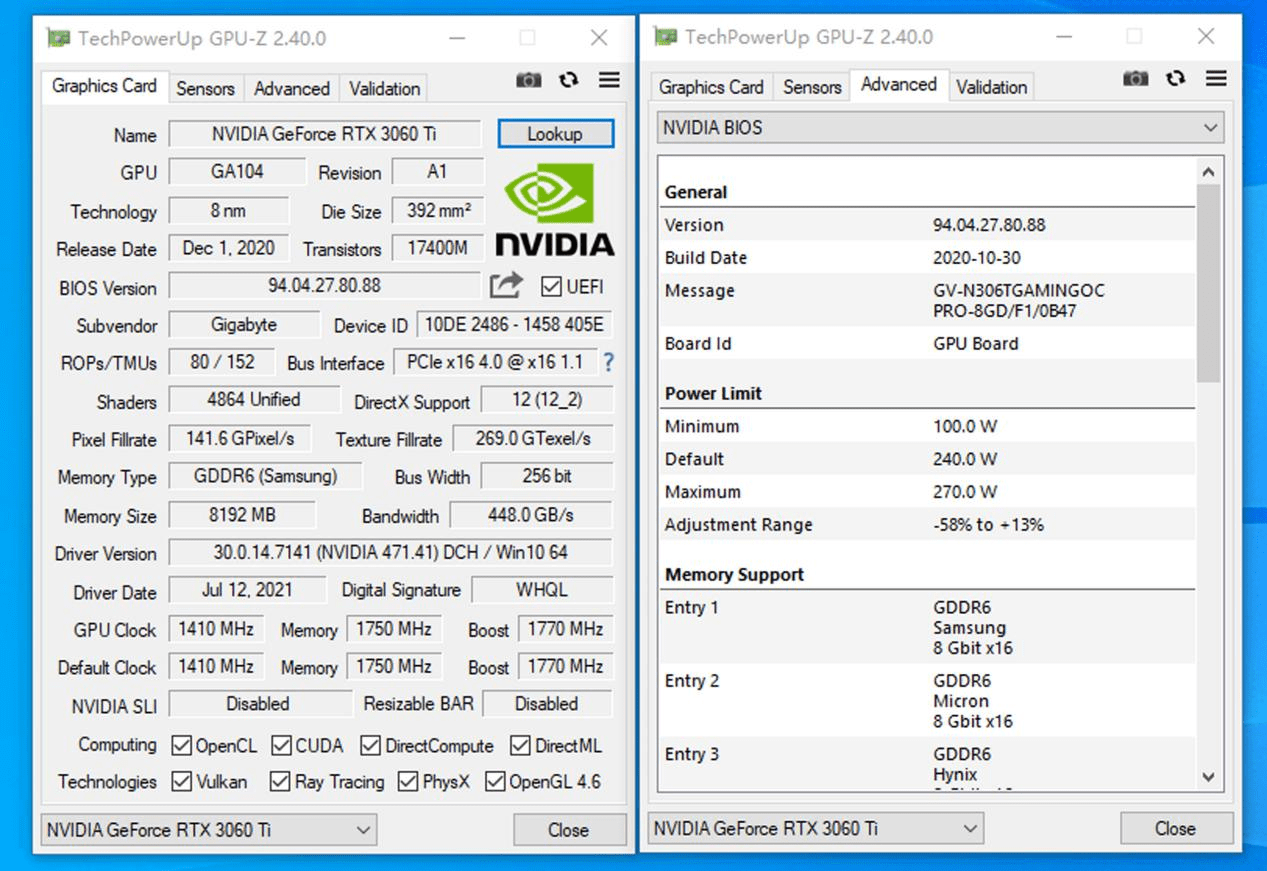Click the Advanced panel scrollbar thumb
The height and width of the screenshot is (871, 1267).
pos(1208,283)
